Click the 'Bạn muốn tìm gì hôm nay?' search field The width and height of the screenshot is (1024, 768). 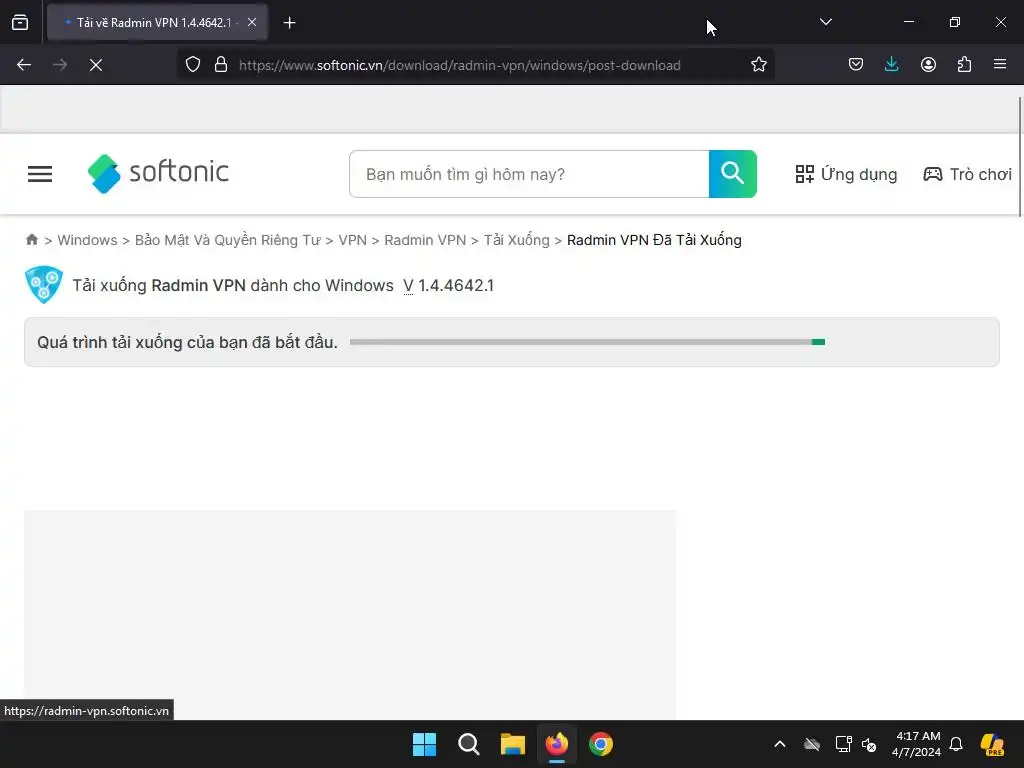pyautogui.click(x=529, y=174)
